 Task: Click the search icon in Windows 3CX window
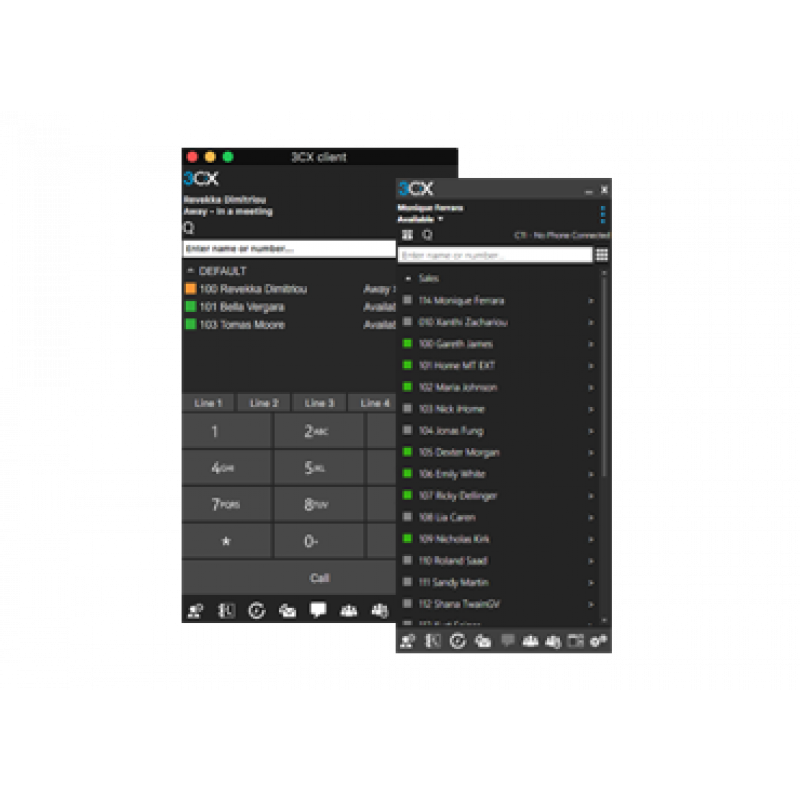(428, 235)
